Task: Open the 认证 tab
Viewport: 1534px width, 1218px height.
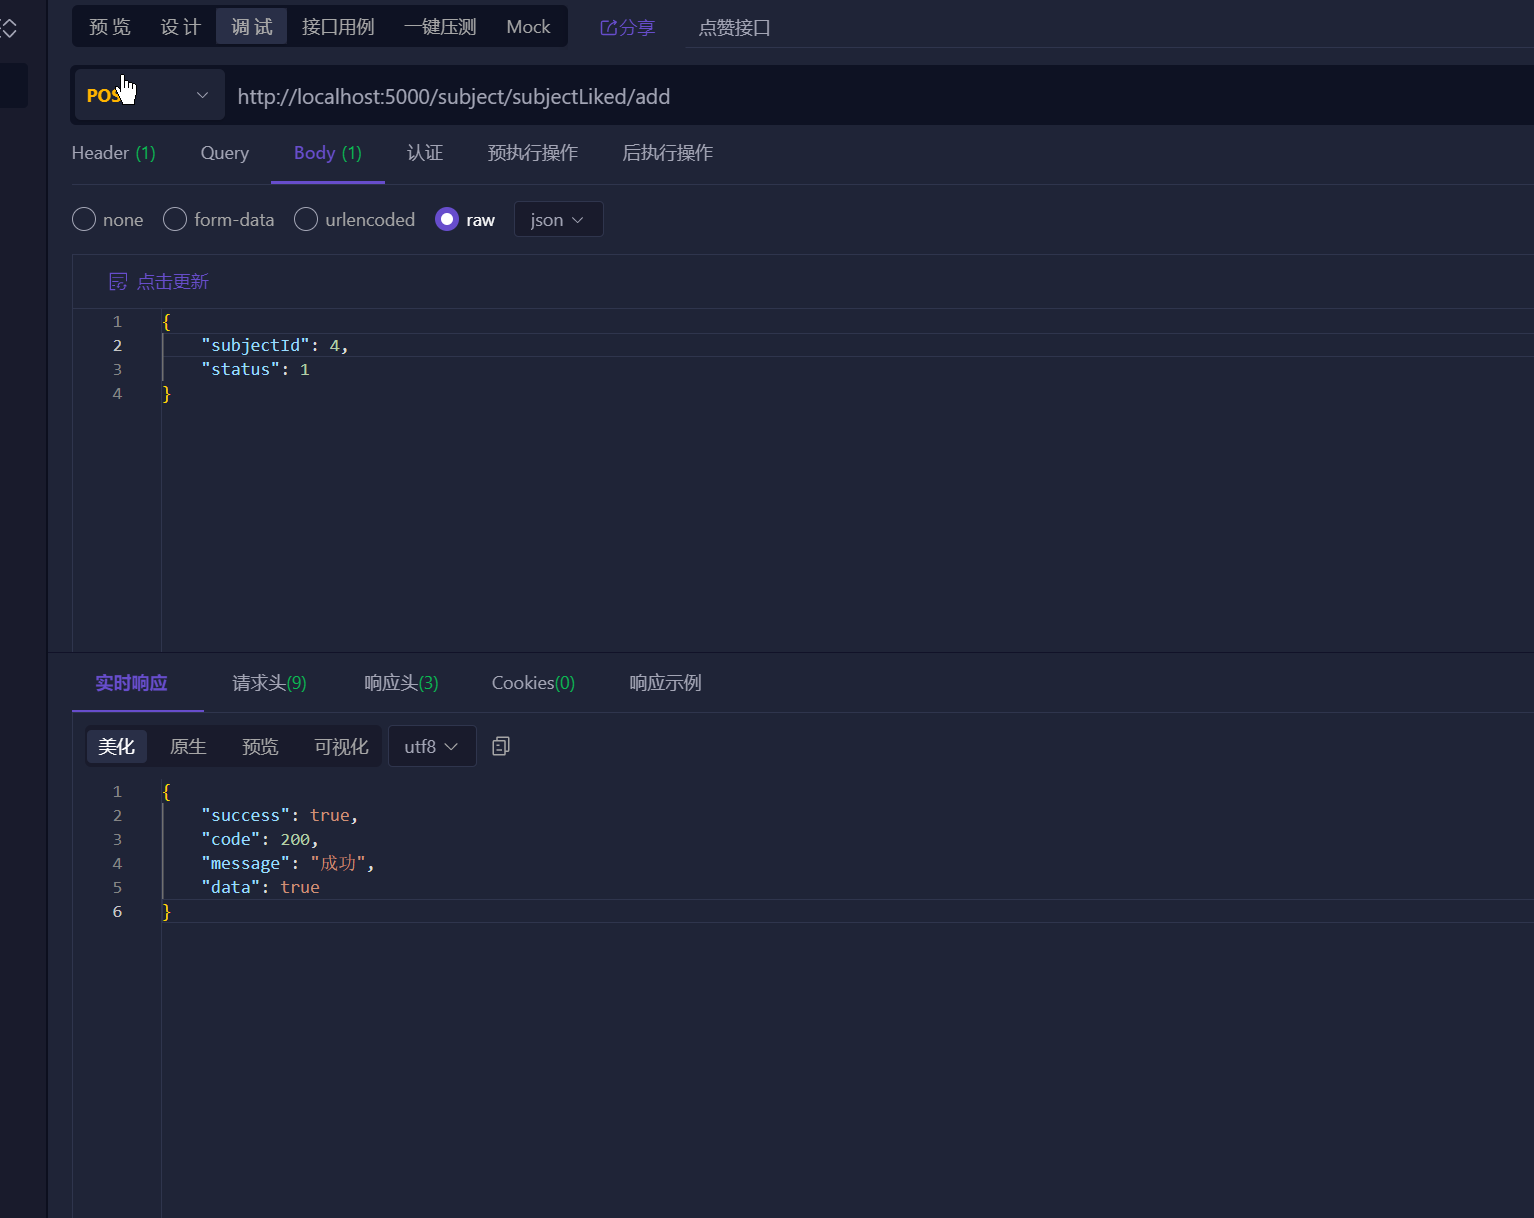Action: pyautogui.click(x=425, y=153)
